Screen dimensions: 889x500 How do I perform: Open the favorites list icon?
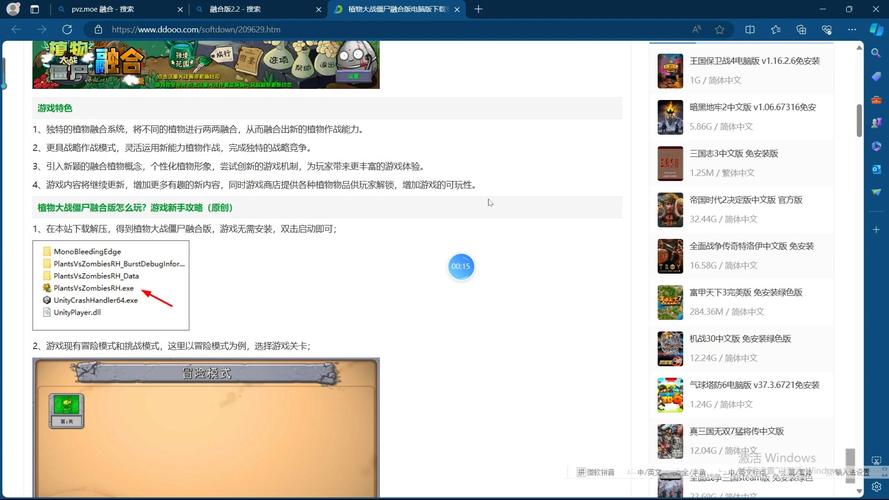[x=776, y=29]
